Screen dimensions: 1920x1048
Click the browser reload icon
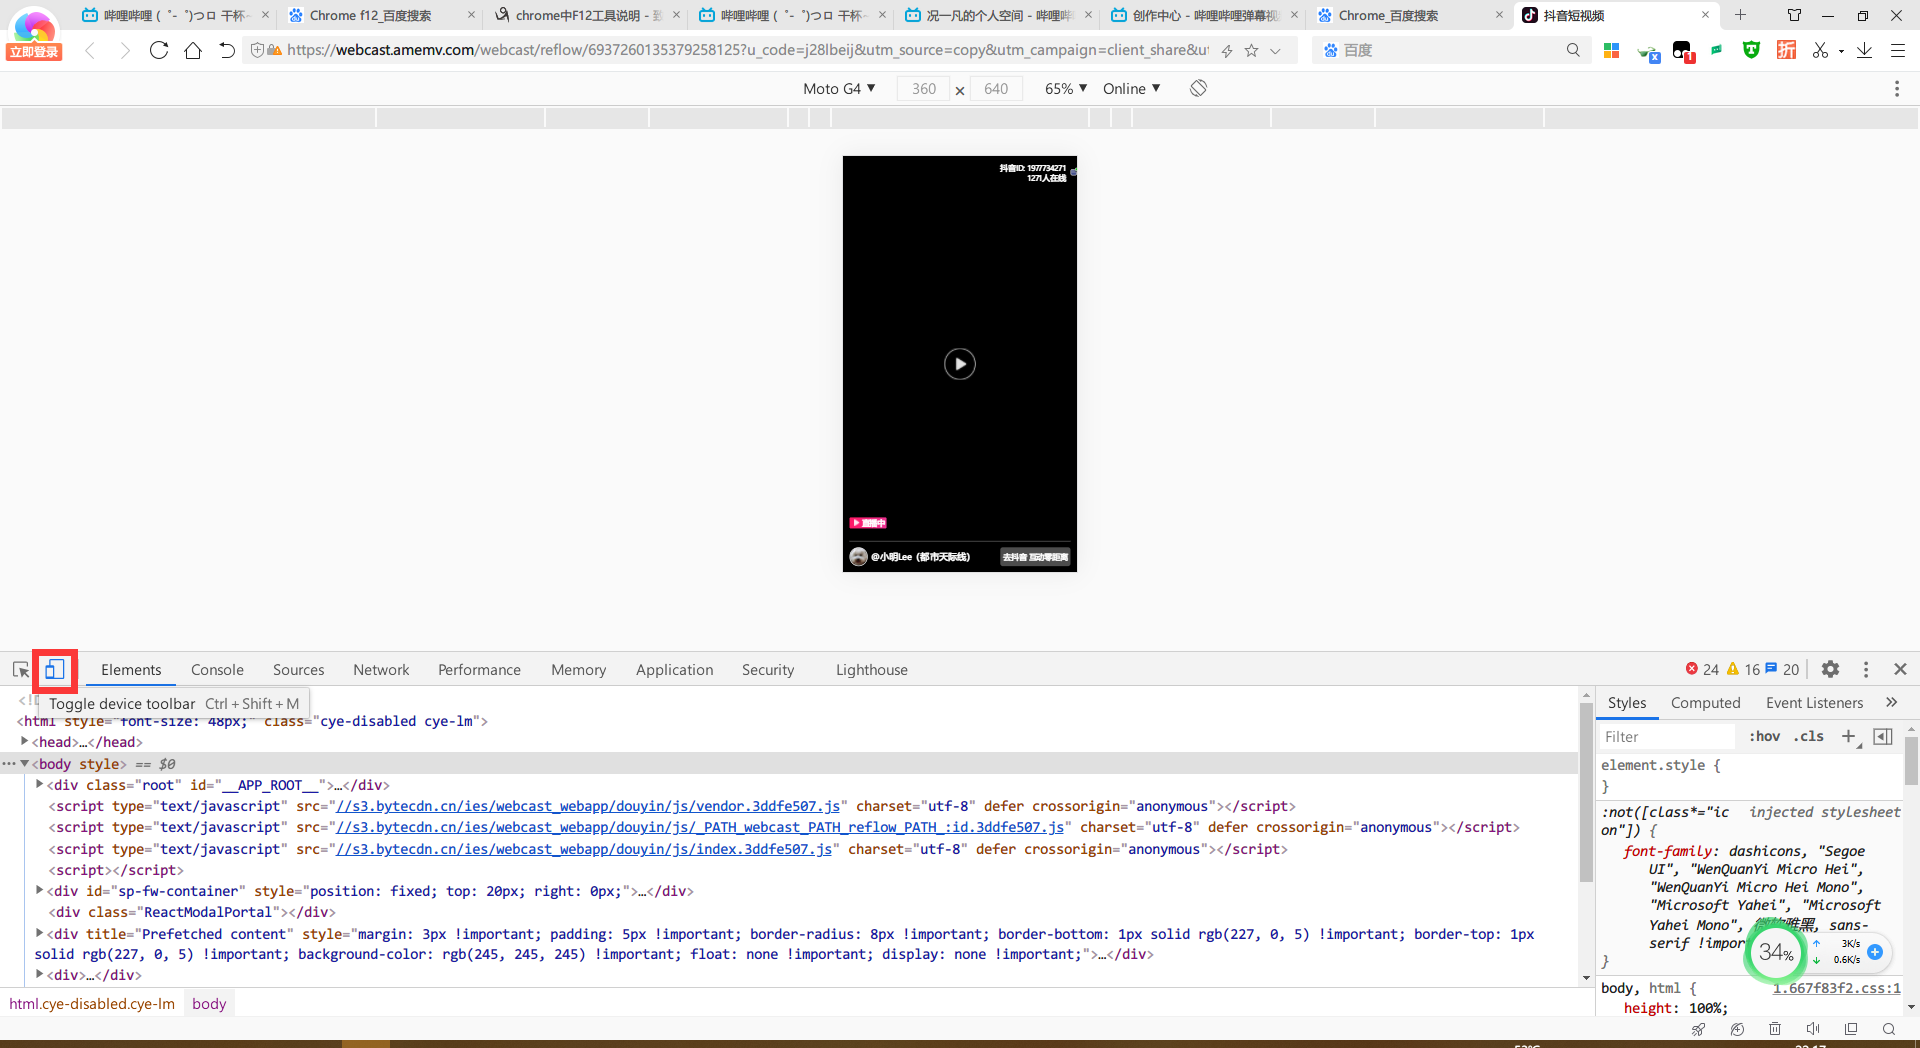158,50
